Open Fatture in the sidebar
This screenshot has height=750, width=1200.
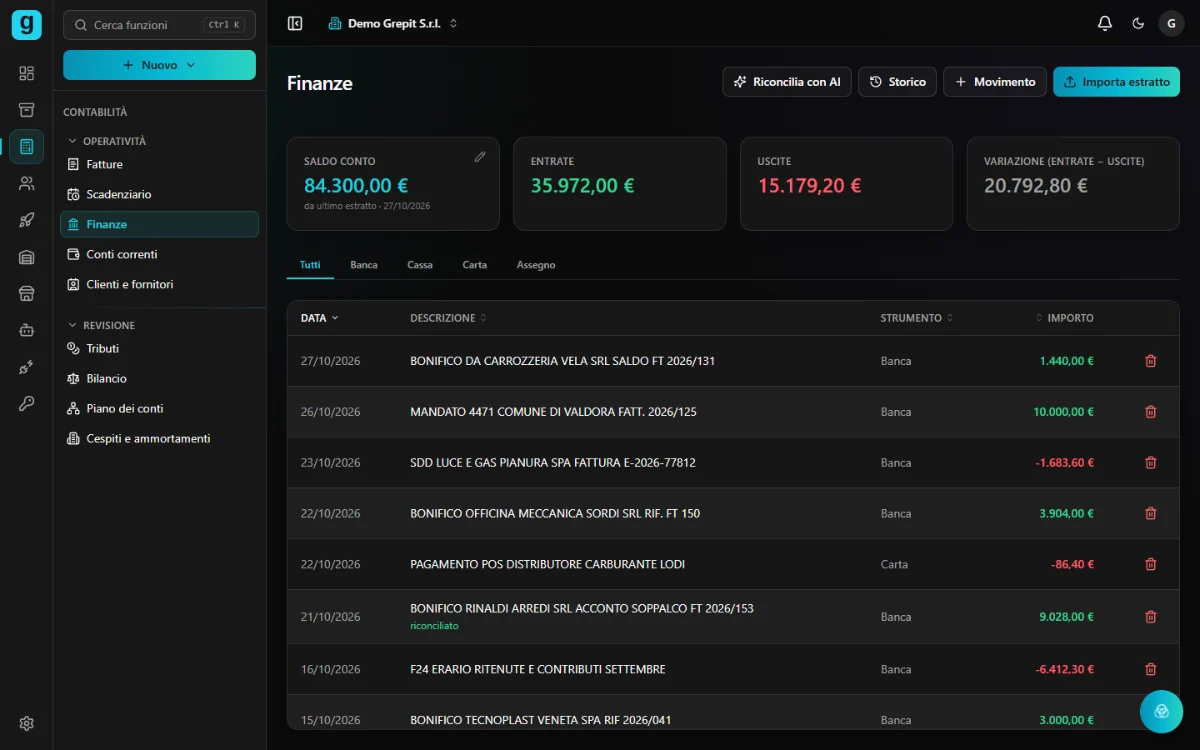pyautogui.click(x=160, y=164)
